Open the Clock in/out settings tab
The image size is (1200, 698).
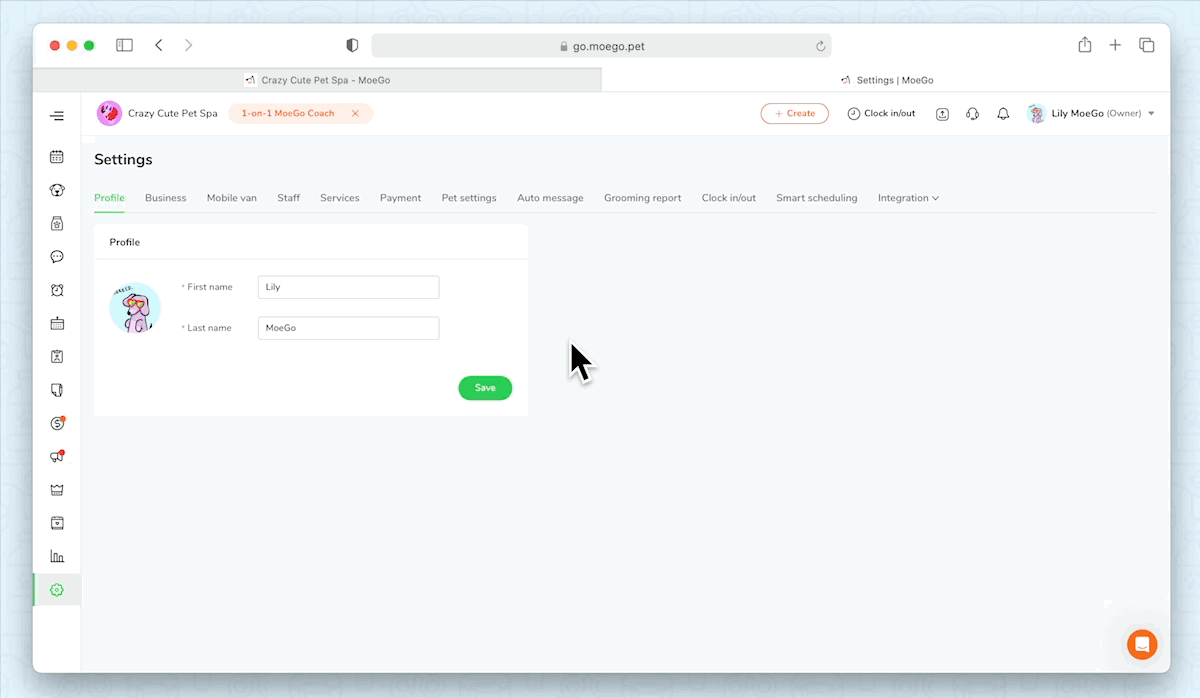pos(729,198)
